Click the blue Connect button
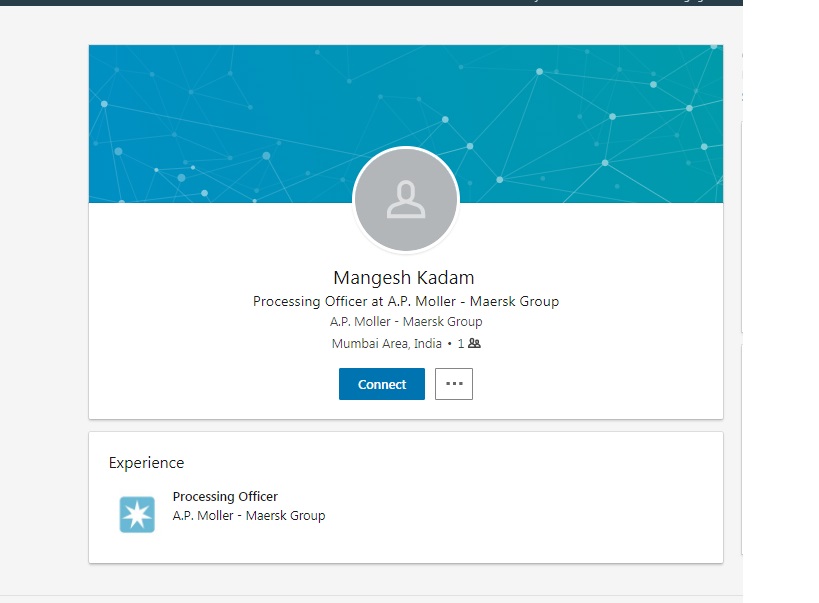This screenshot has height=603, width=819. (x=382, y=384)
